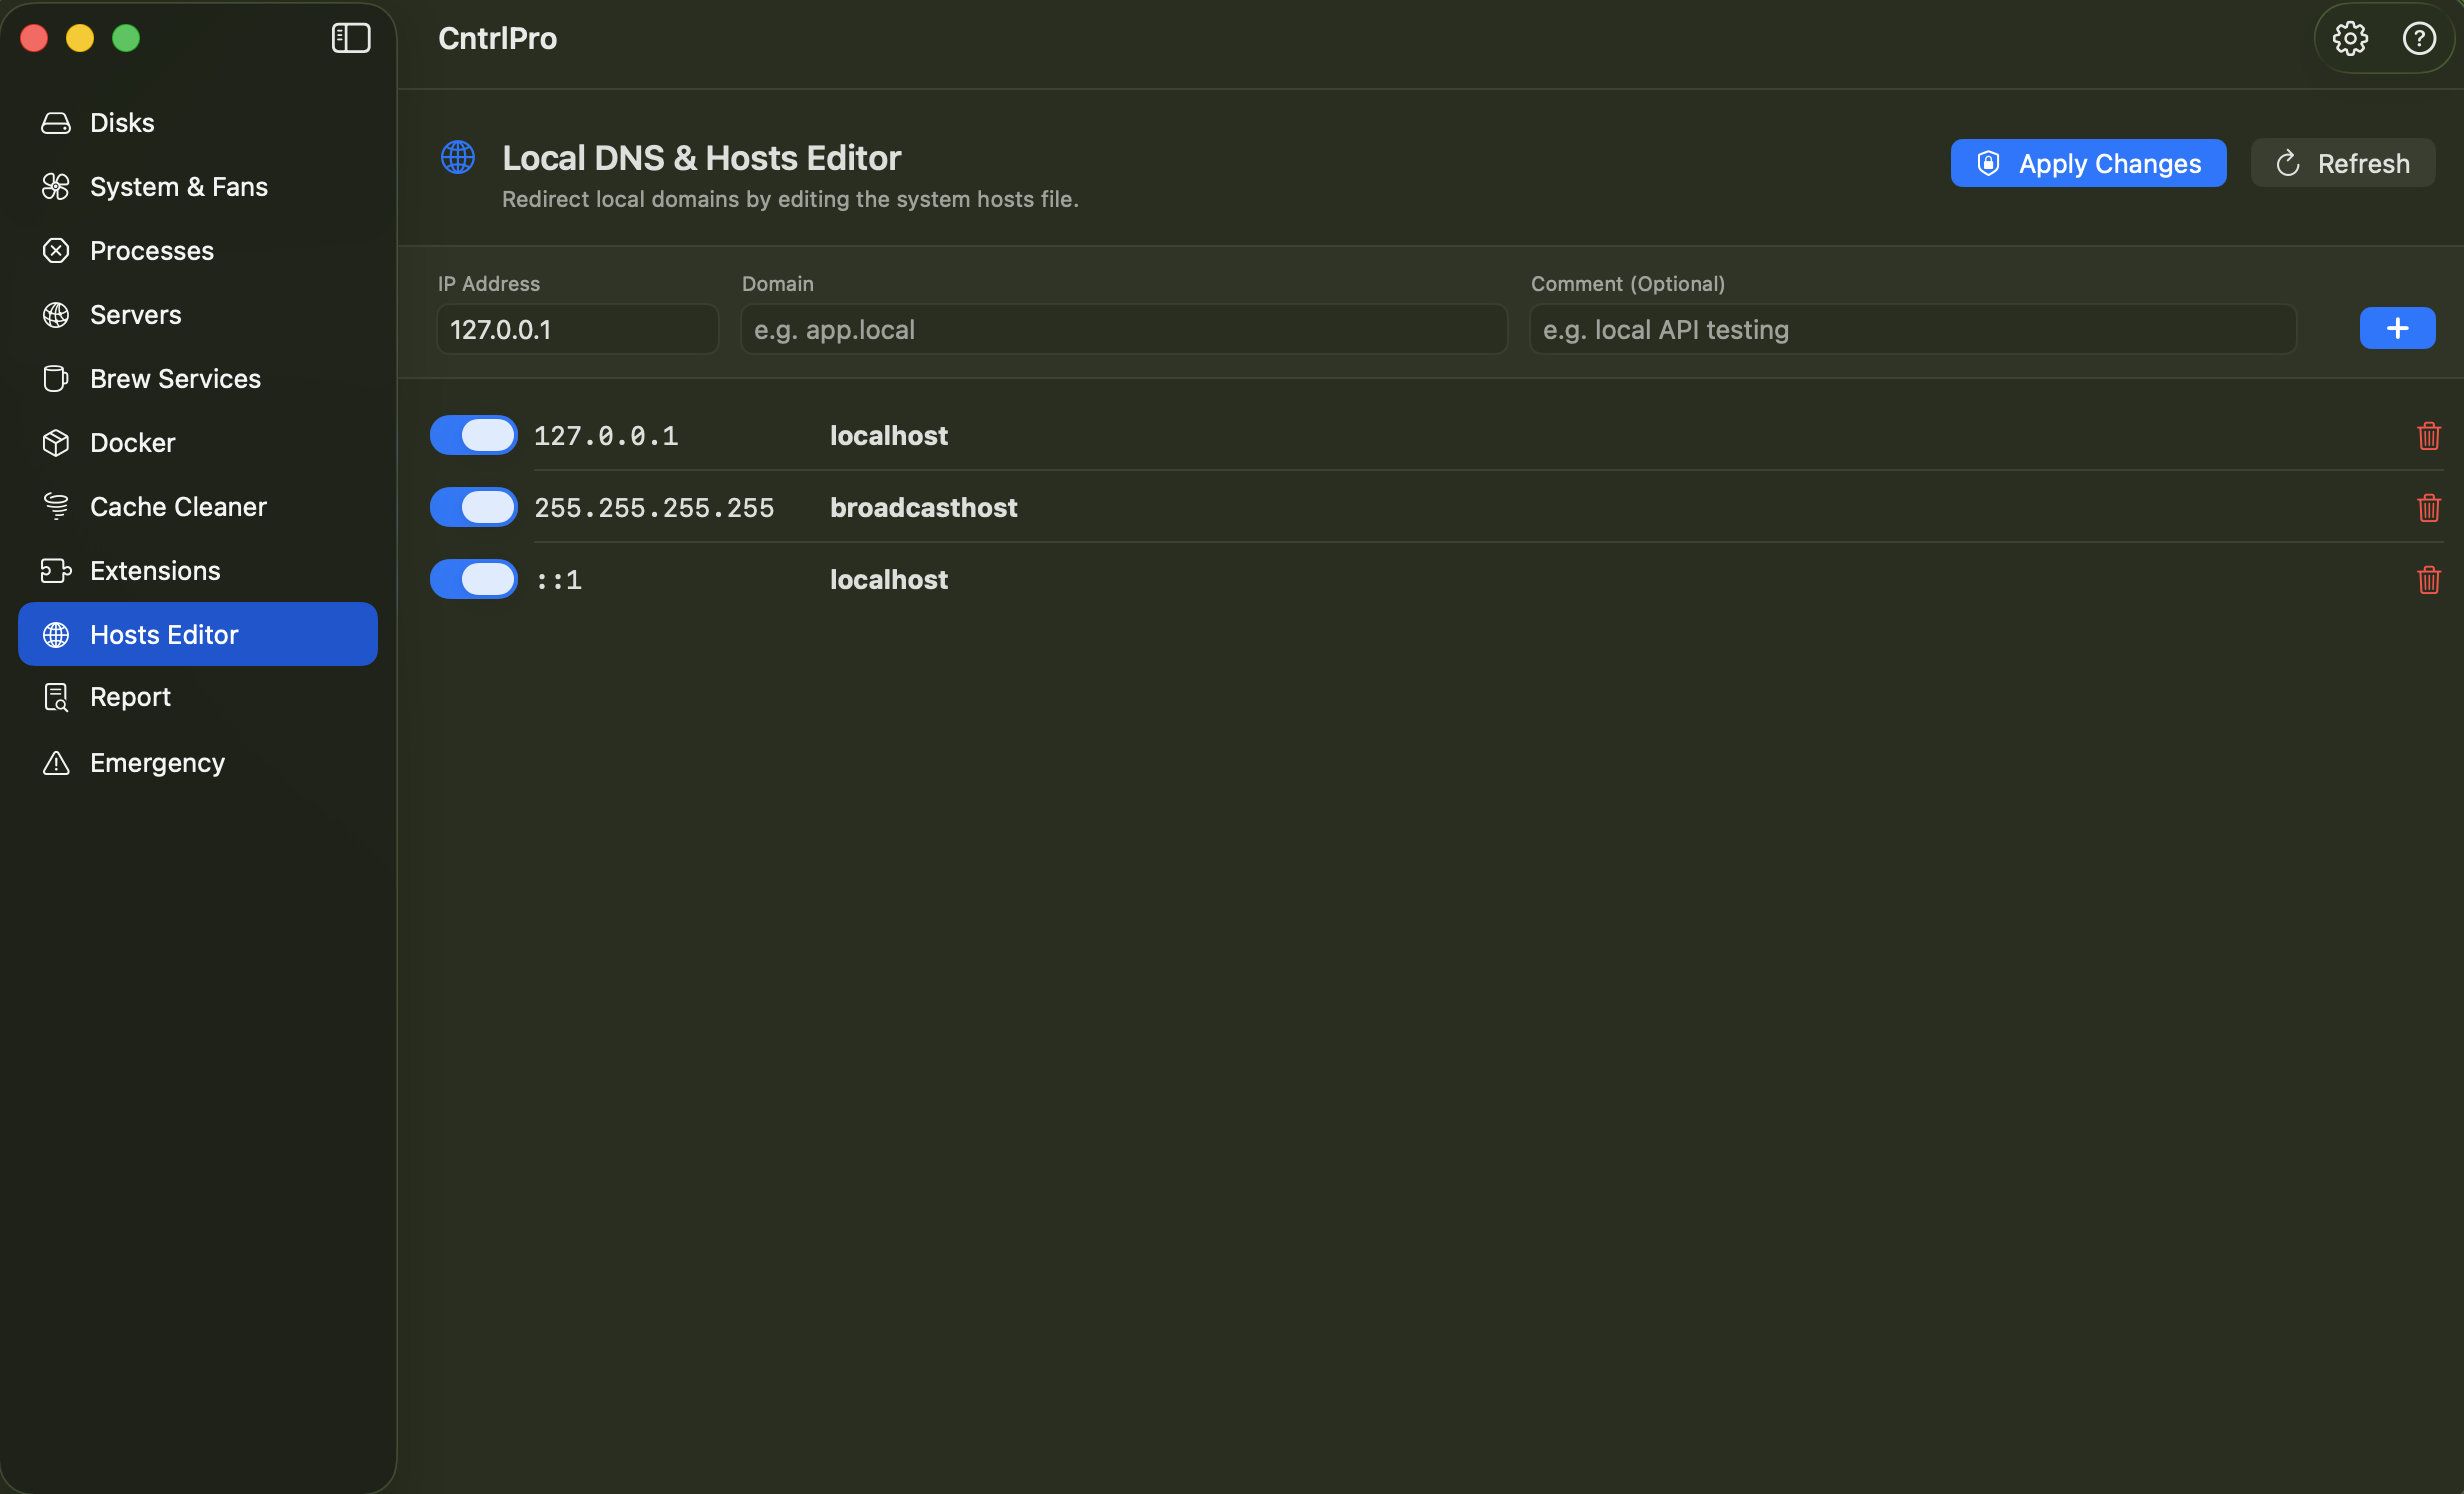This screenshot has height=1494, width=2464.
Task: Open Disks section
Action: pyautogui.click(x=198, y=123)
